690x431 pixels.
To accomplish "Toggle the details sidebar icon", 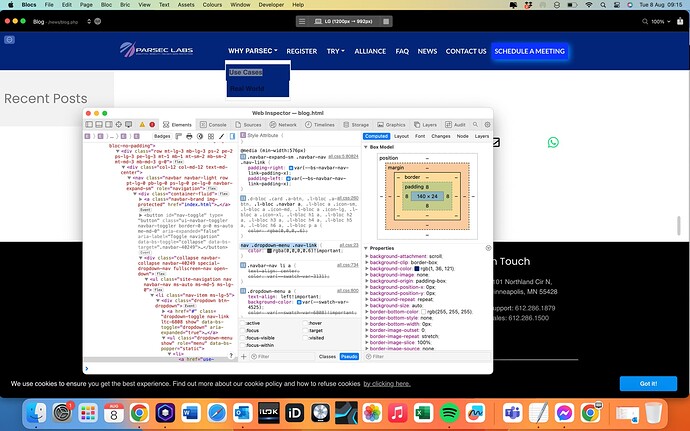I will point(232,136).
